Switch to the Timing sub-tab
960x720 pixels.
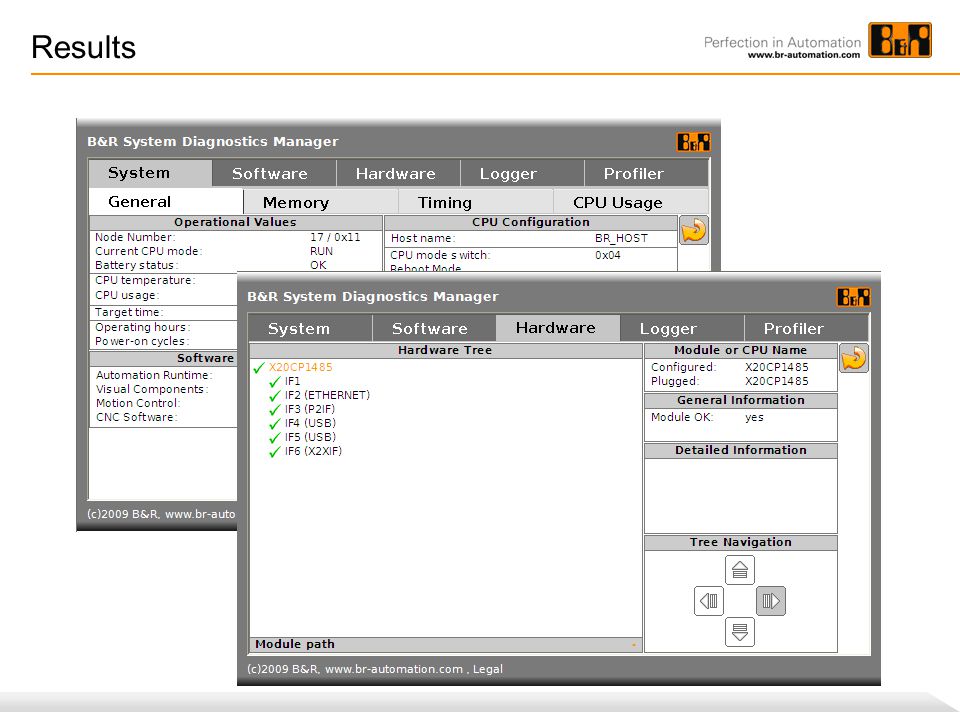pyautogui.click(x=476, y=202)
